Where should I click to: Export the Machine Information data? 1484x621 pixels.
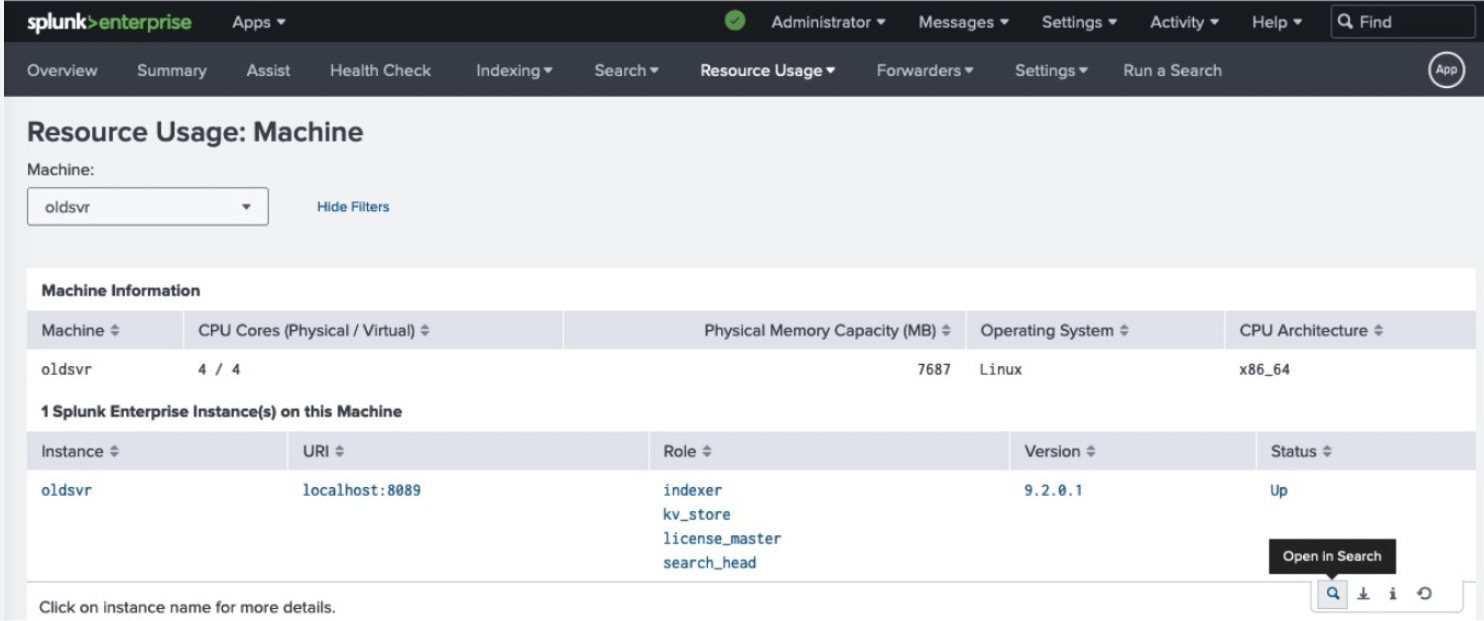click(x=1361, y=592)
